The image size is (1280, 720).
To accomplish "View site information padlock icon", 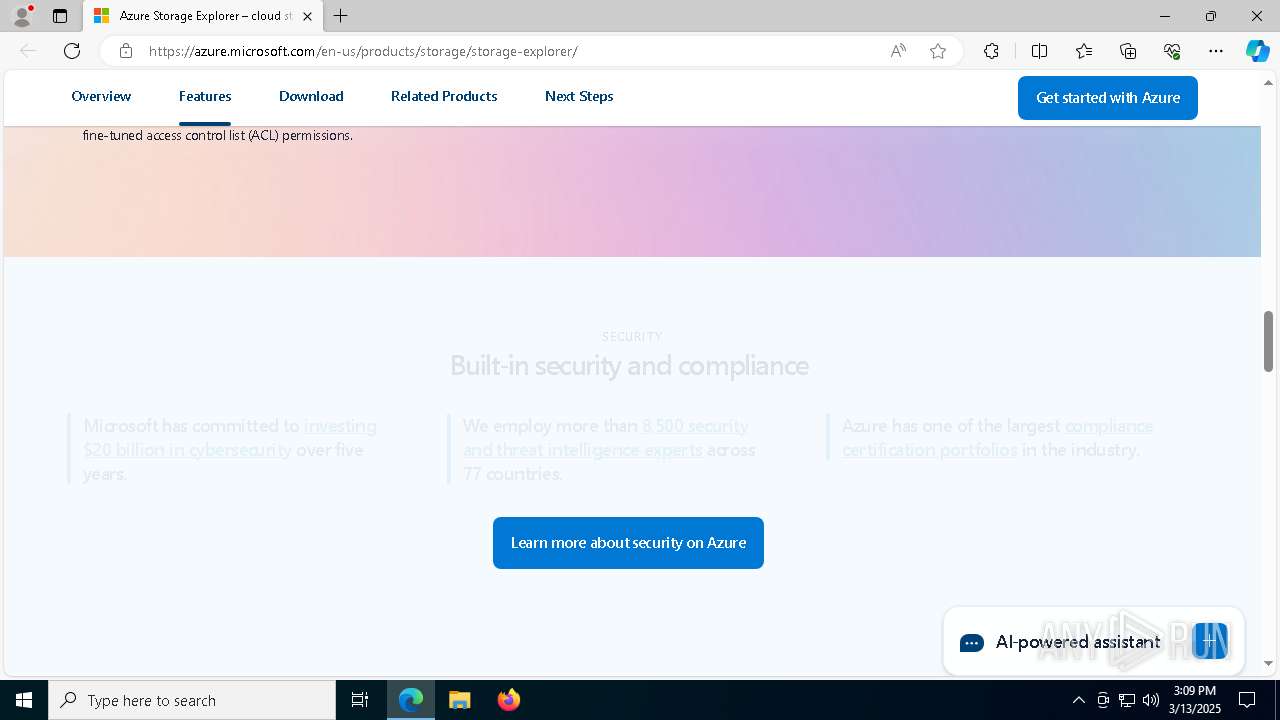I will [x=126, y=51].
